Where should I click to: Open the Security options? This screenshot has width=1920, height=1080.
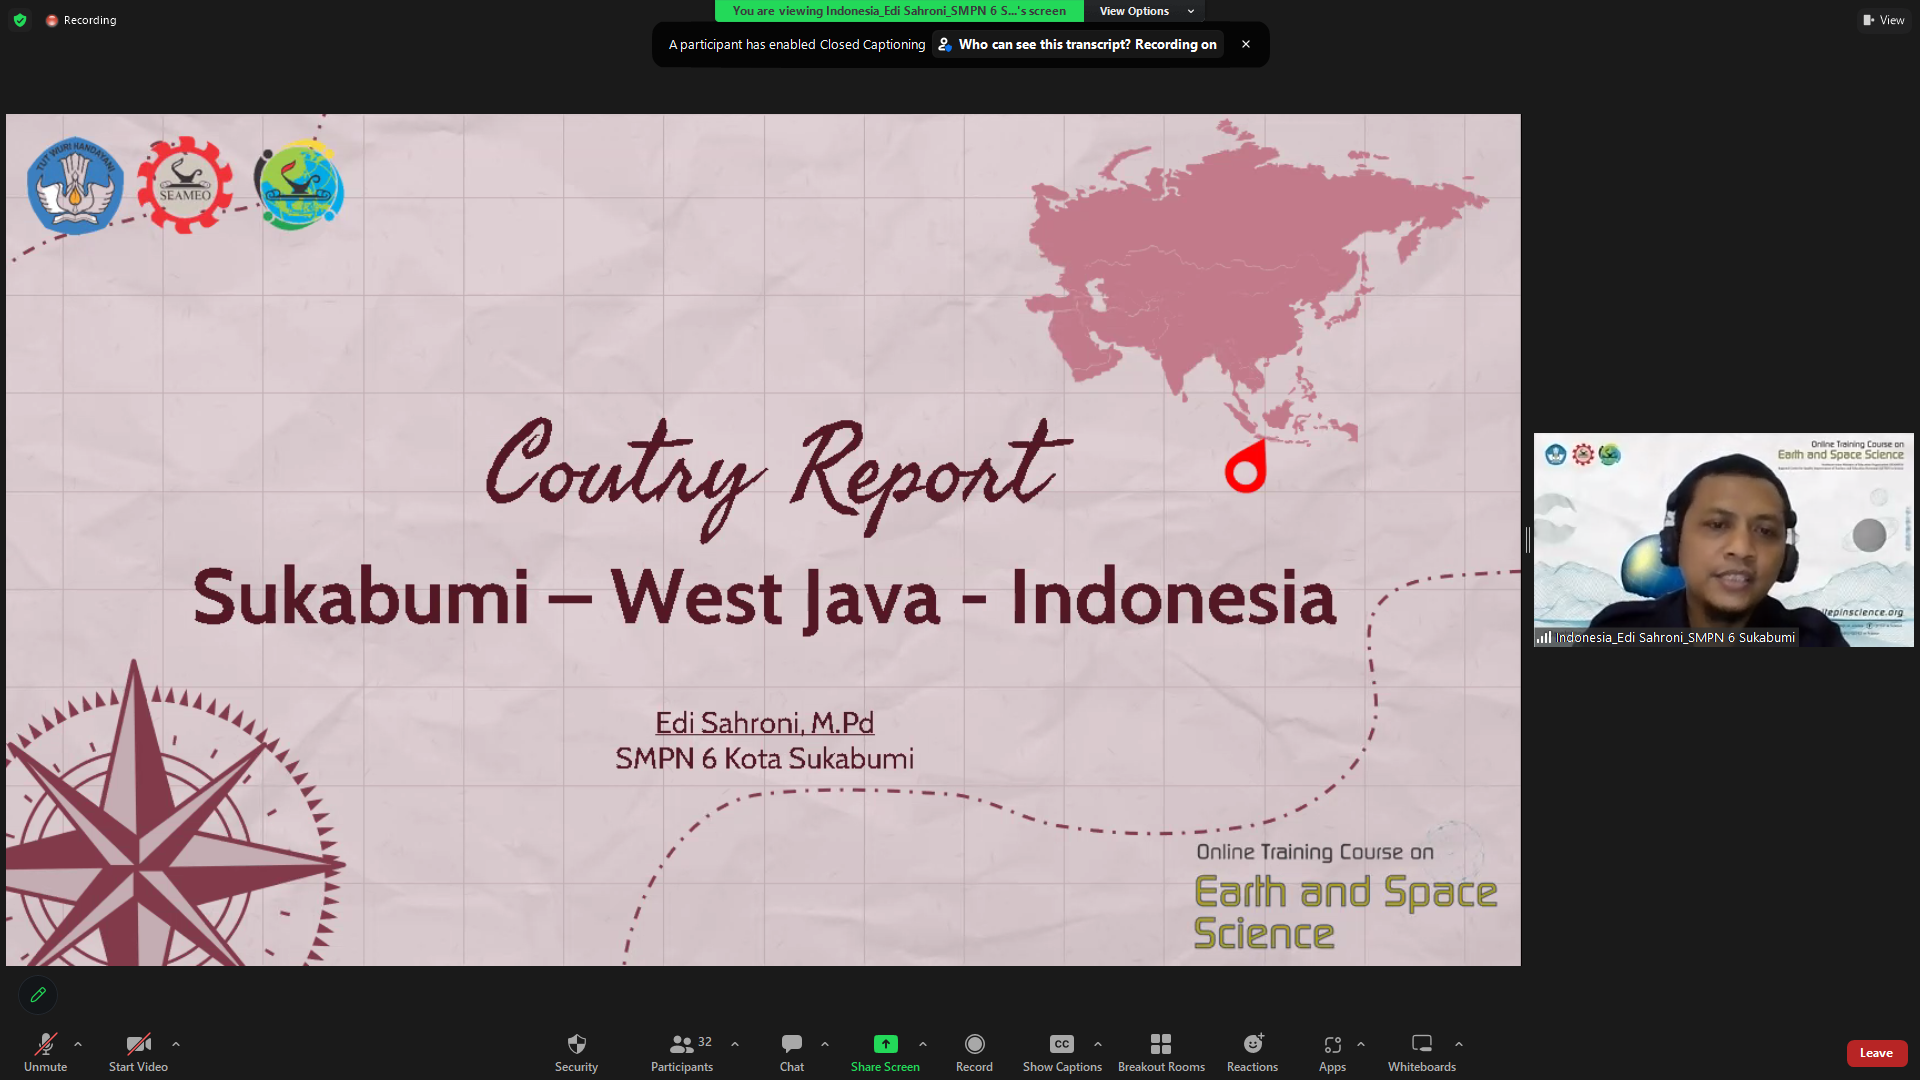[576, 1052]
